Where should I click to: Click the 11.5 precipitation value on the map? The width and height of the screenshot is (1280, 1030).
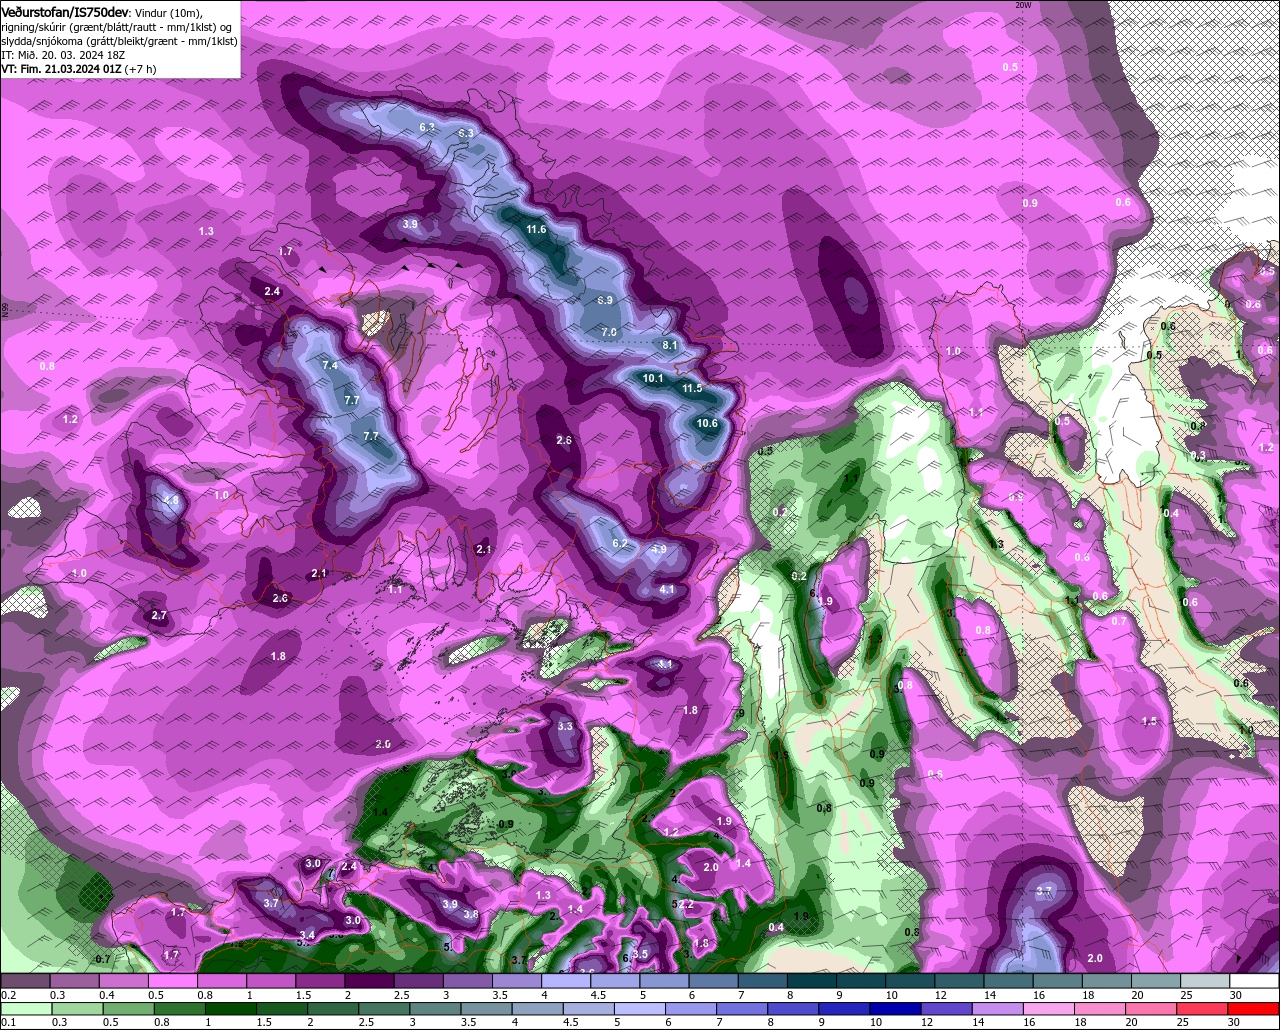point(692,387)
